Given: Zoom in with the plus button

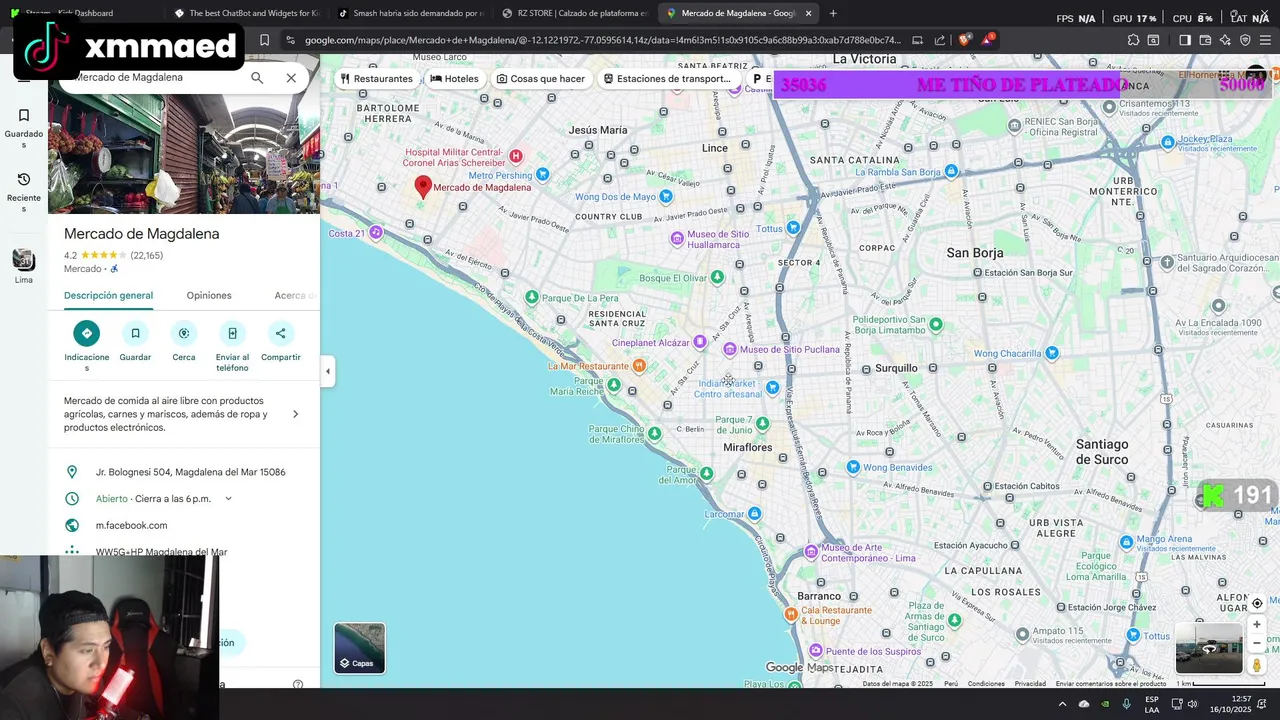Looking at the screenshot, I should 1257,624.
